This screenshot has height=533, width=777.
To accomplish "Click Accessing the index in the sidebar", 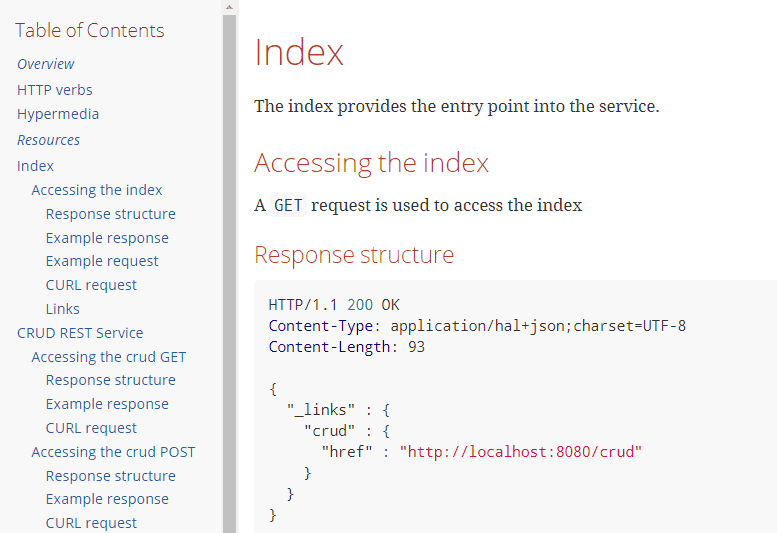I will (x=96, y=190).
